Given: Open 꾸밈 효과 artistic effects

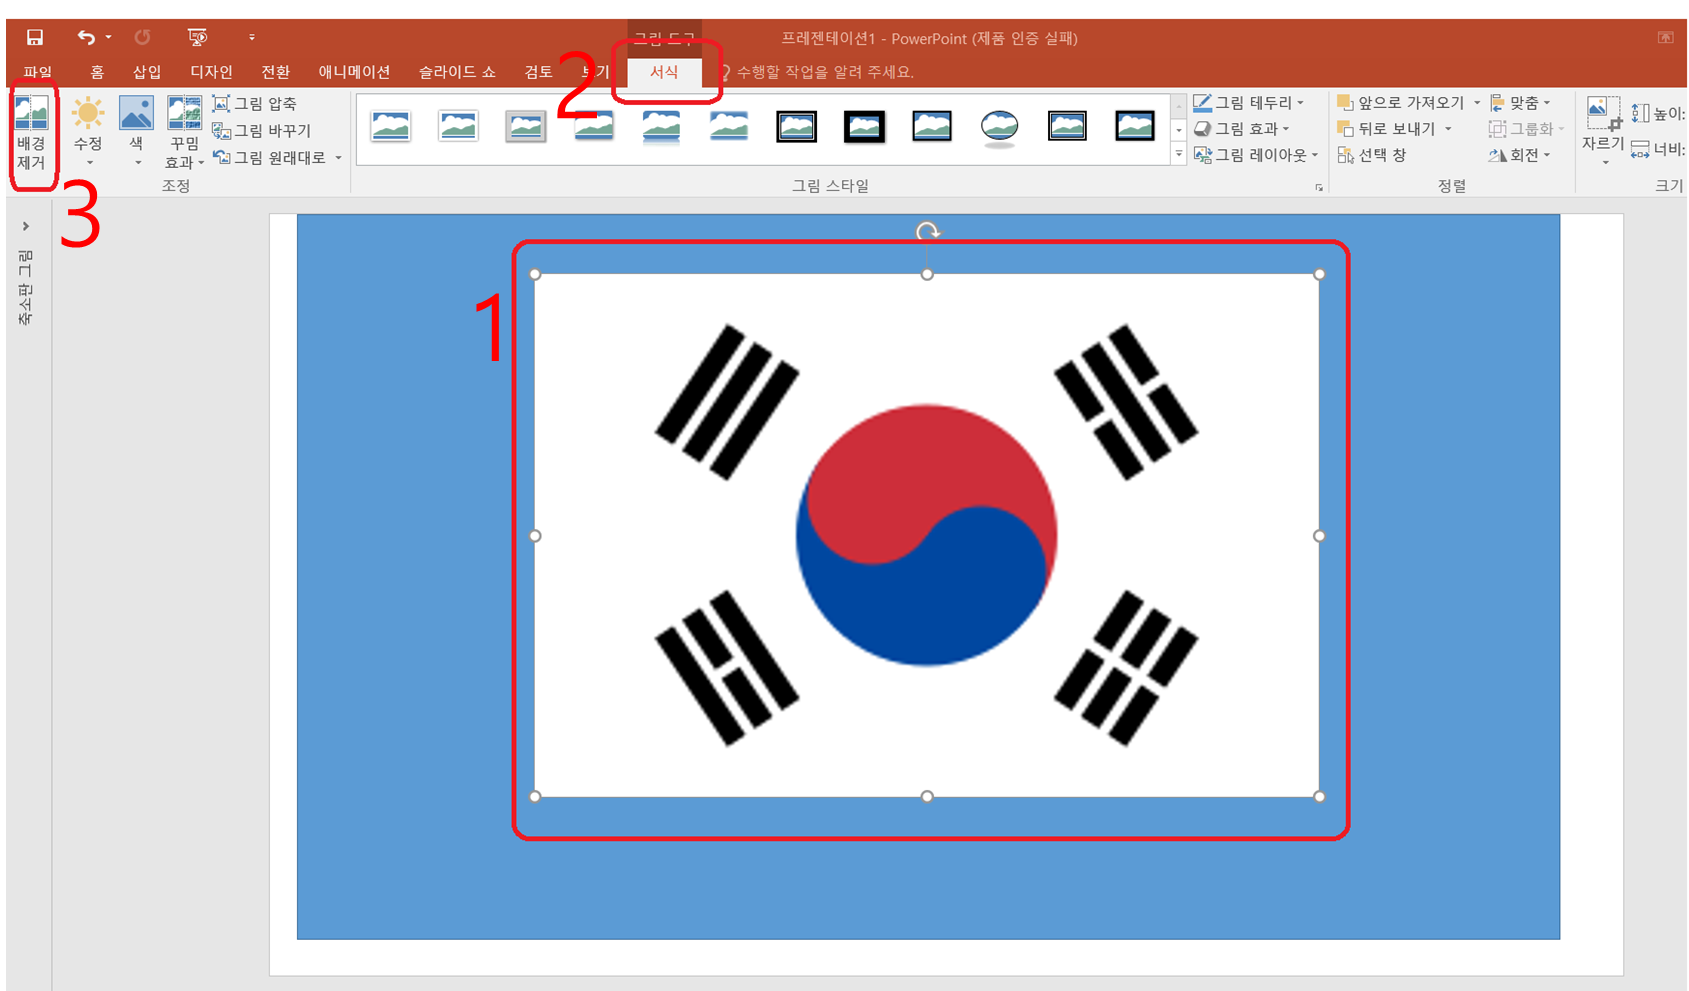Looking at the screenshot, I should coord(184,133).
